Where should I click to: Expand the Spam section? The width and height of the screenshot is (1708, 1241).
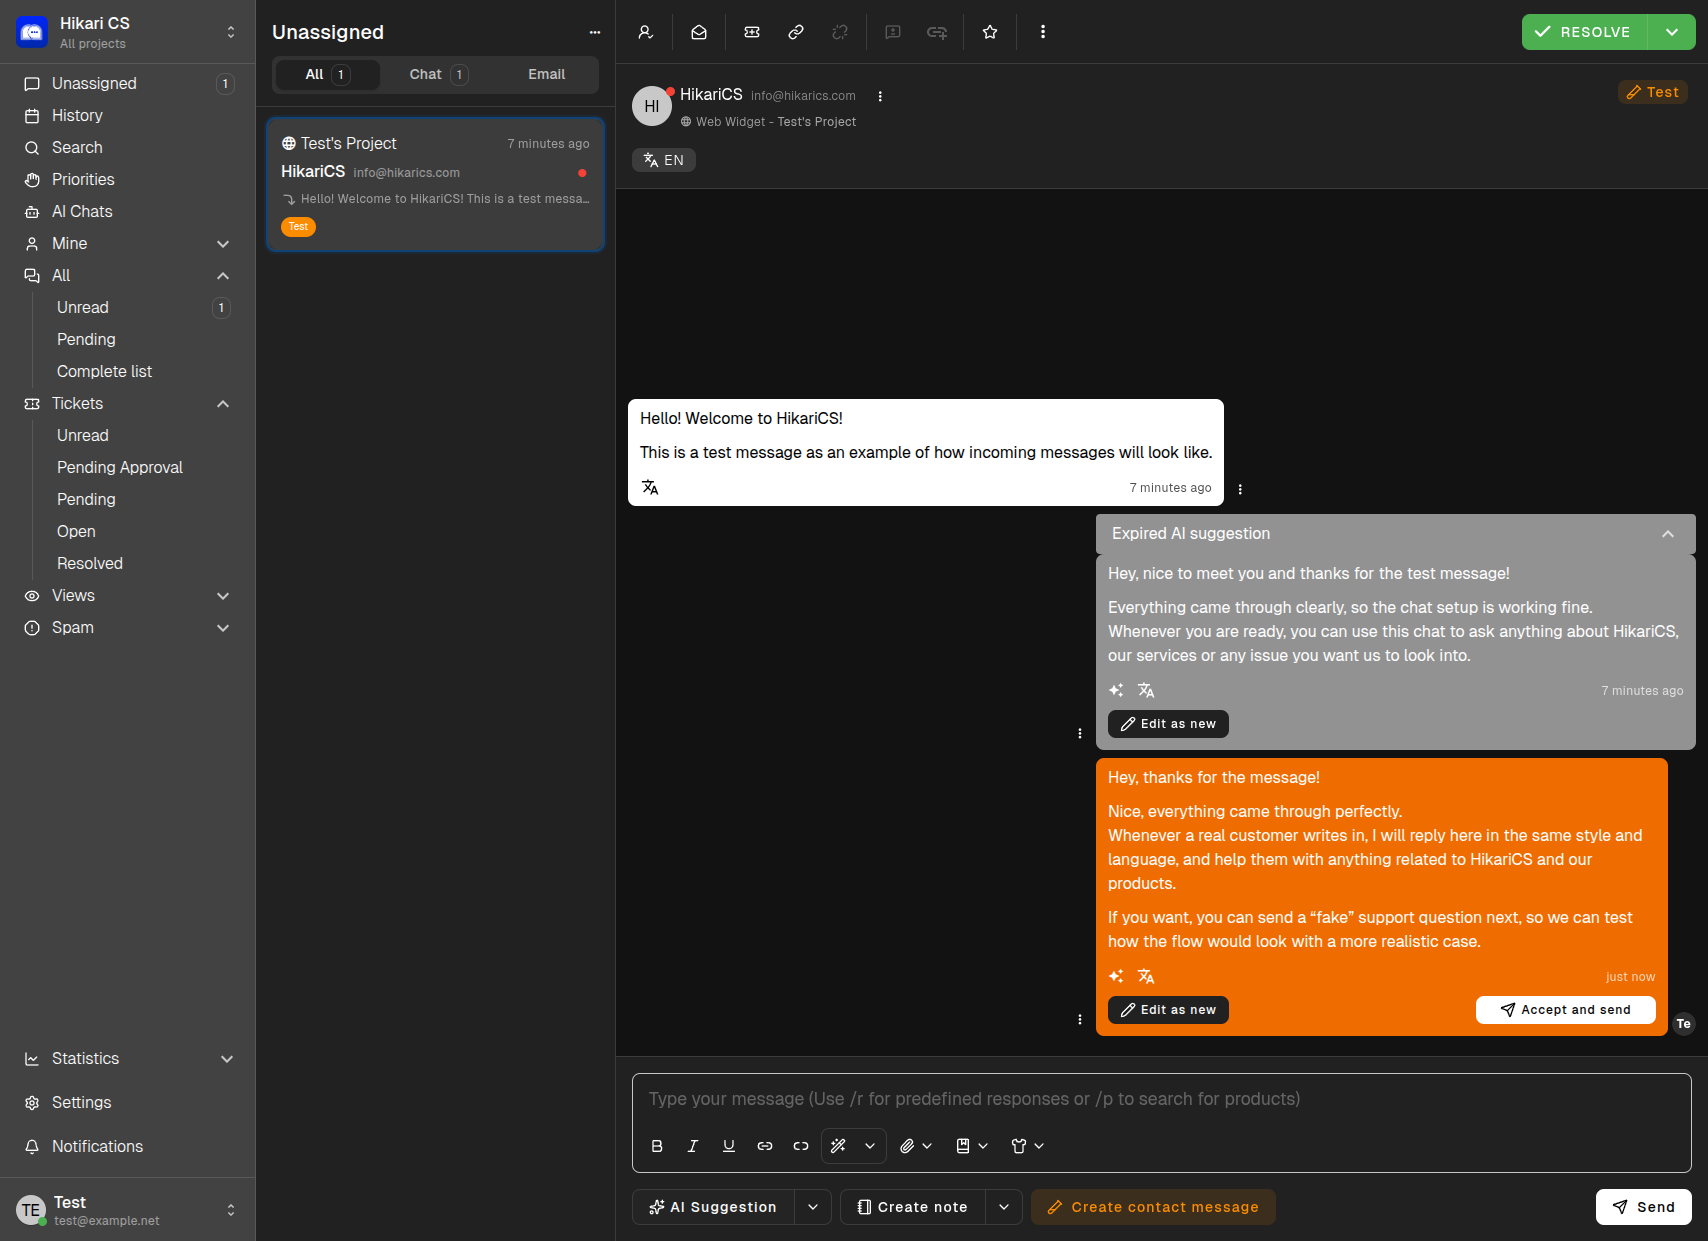point(128,628)
